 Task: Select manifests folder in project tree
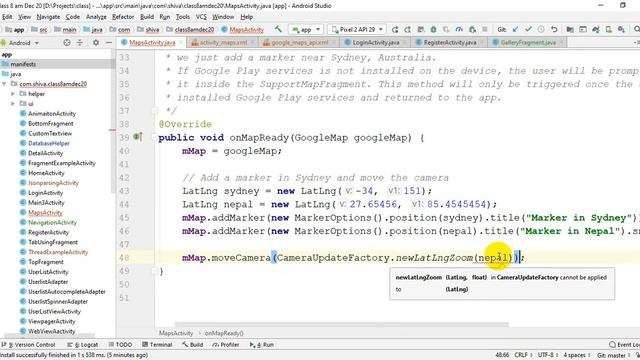tap(23, 64)
